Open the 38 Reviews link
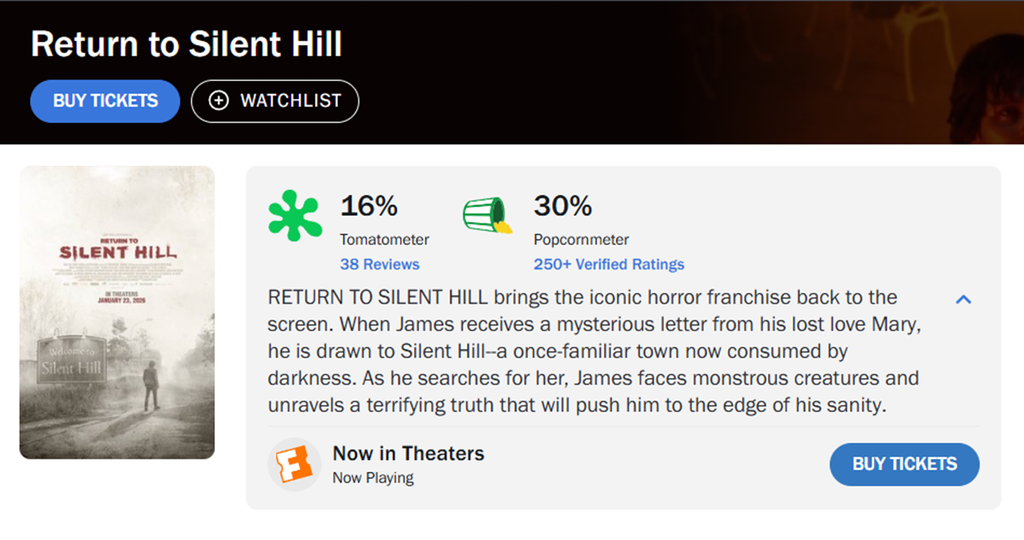 tap(379, 264)
